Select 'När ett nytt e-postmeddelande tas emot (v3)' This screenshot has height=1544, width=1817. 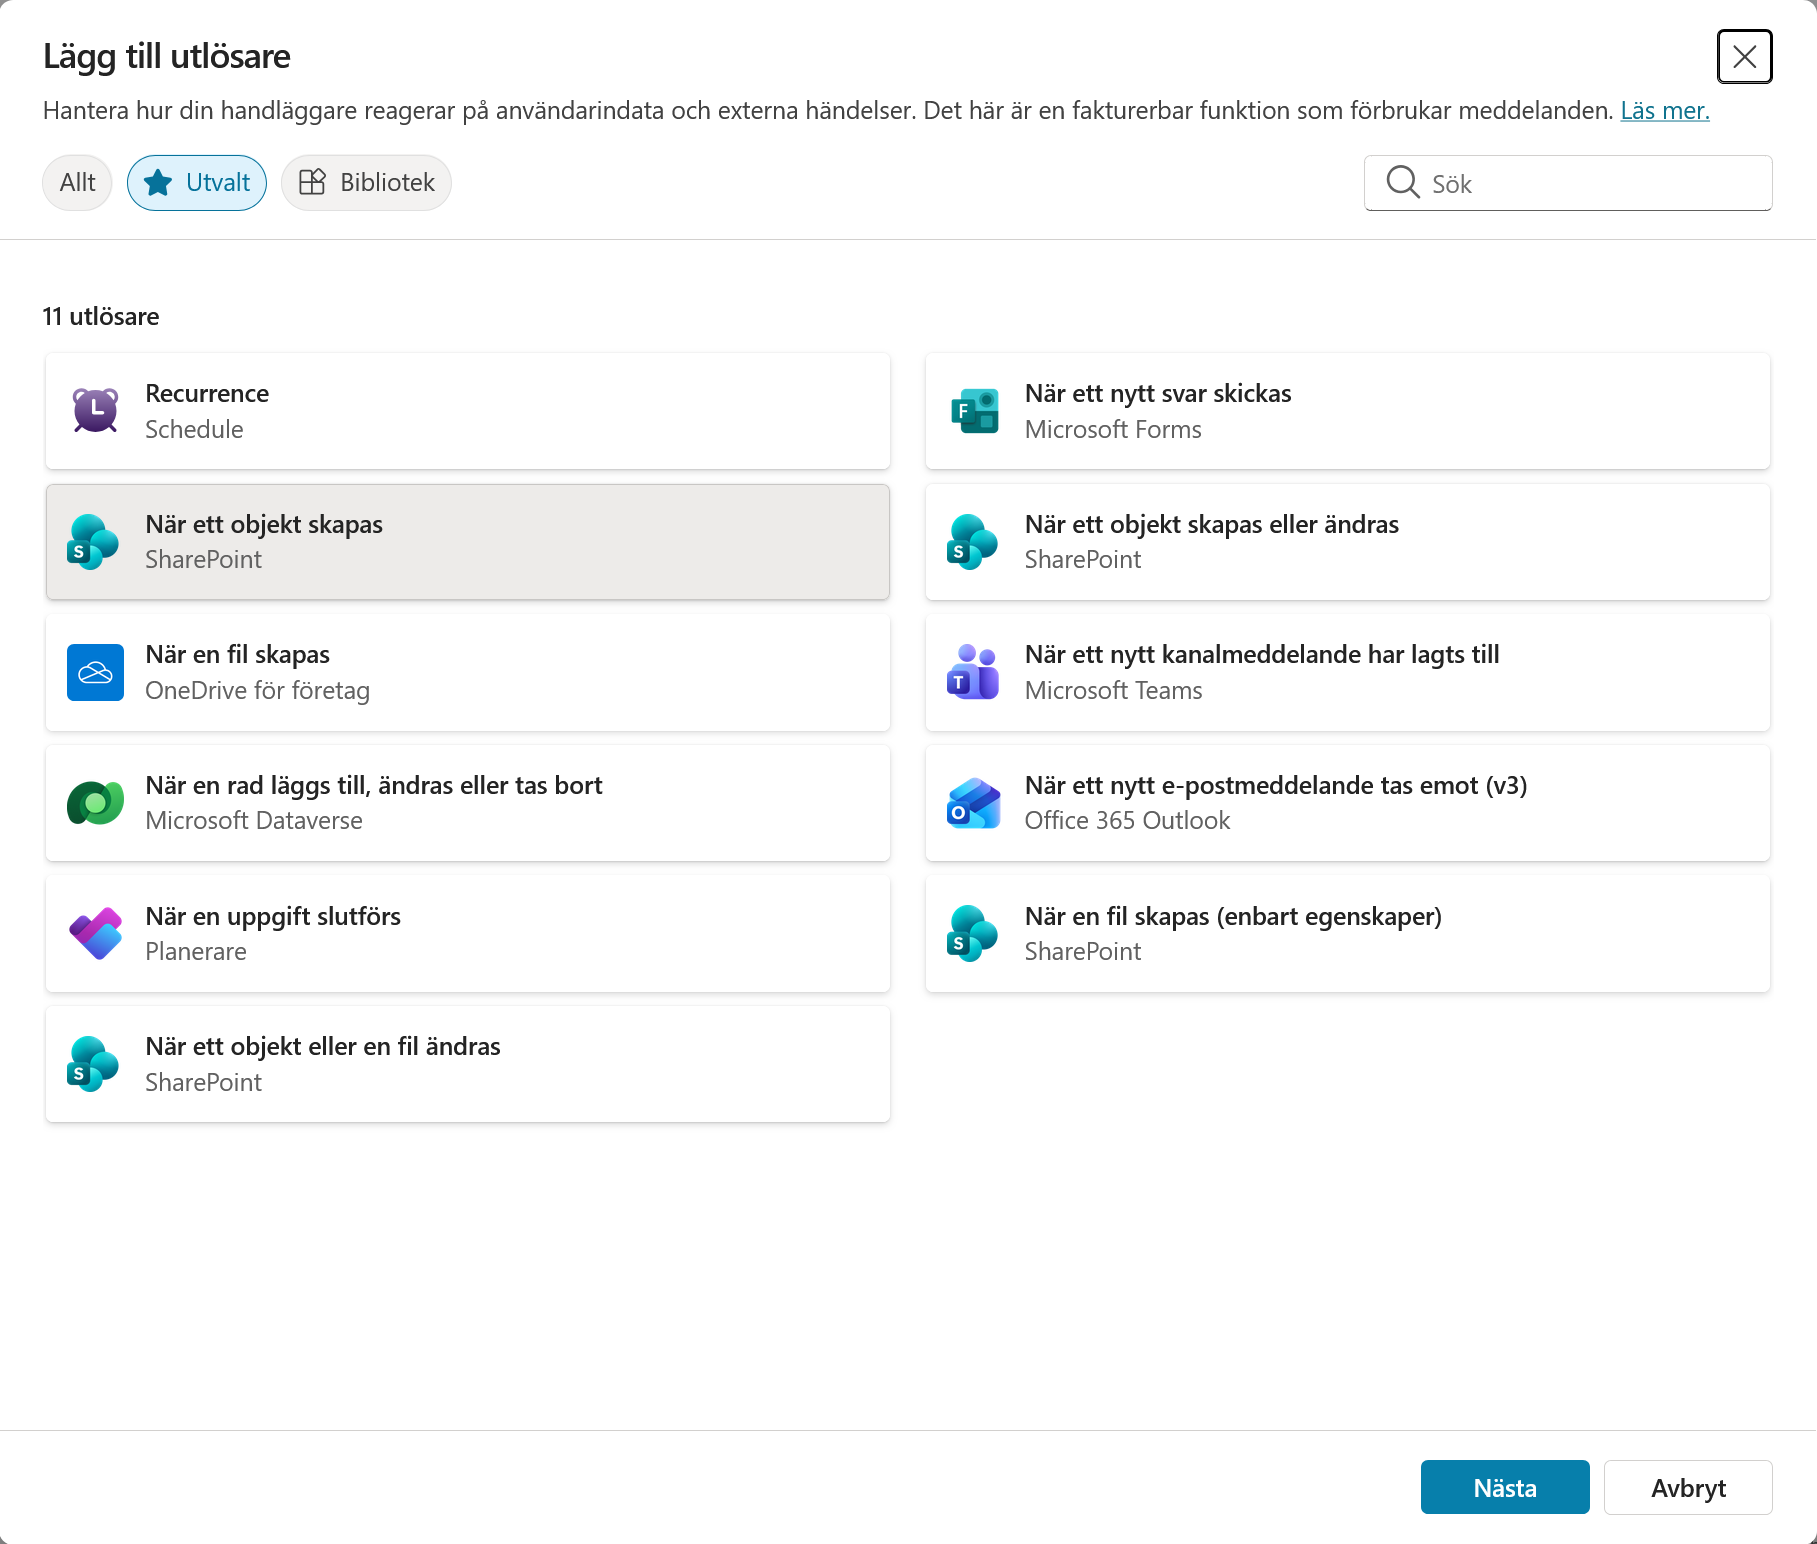(1276, 786)
